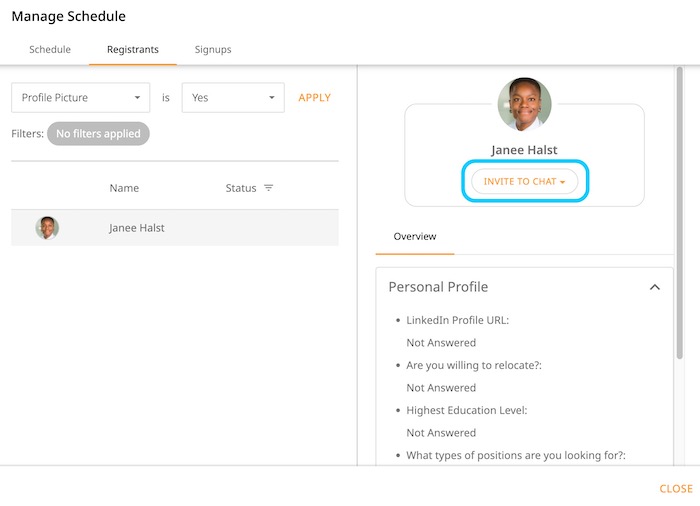The height and width of the screenshot is (506, 700).
Task: Open the Overview tab in profile panel
Action: (x=414, y=237)
